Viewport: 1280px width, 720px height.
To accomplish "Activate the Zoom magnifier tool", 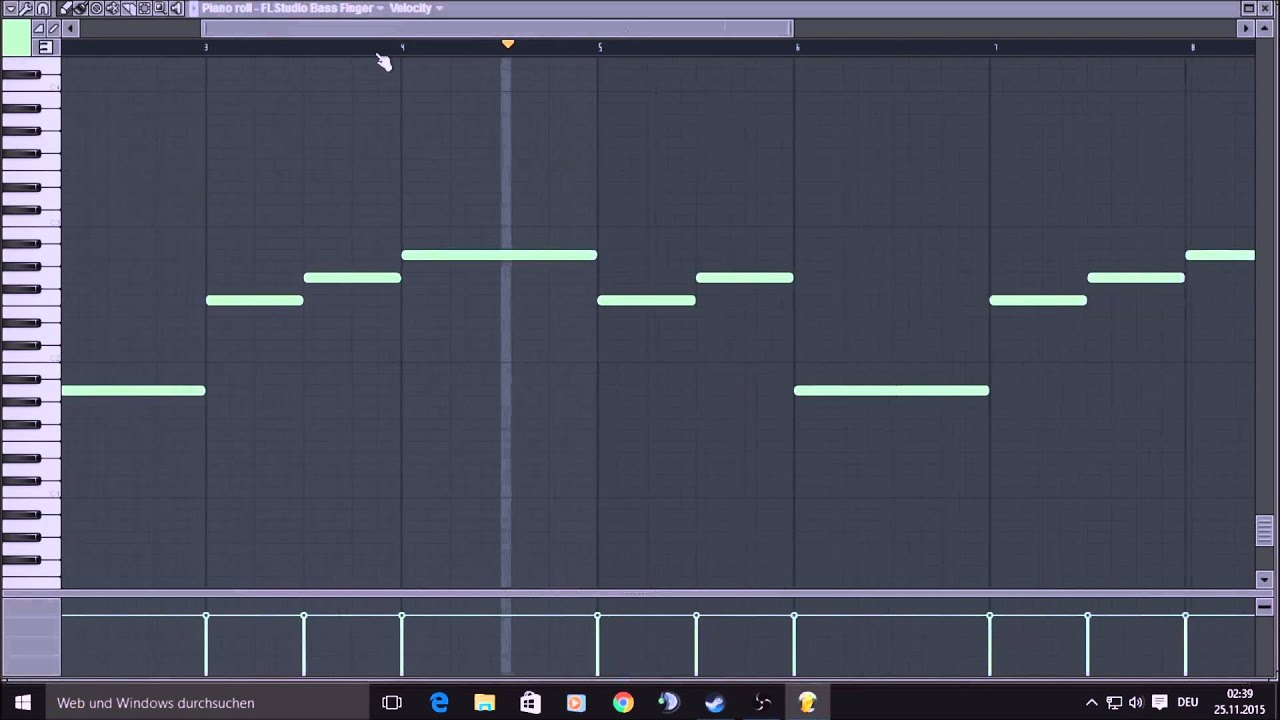I will pos(160,8).
